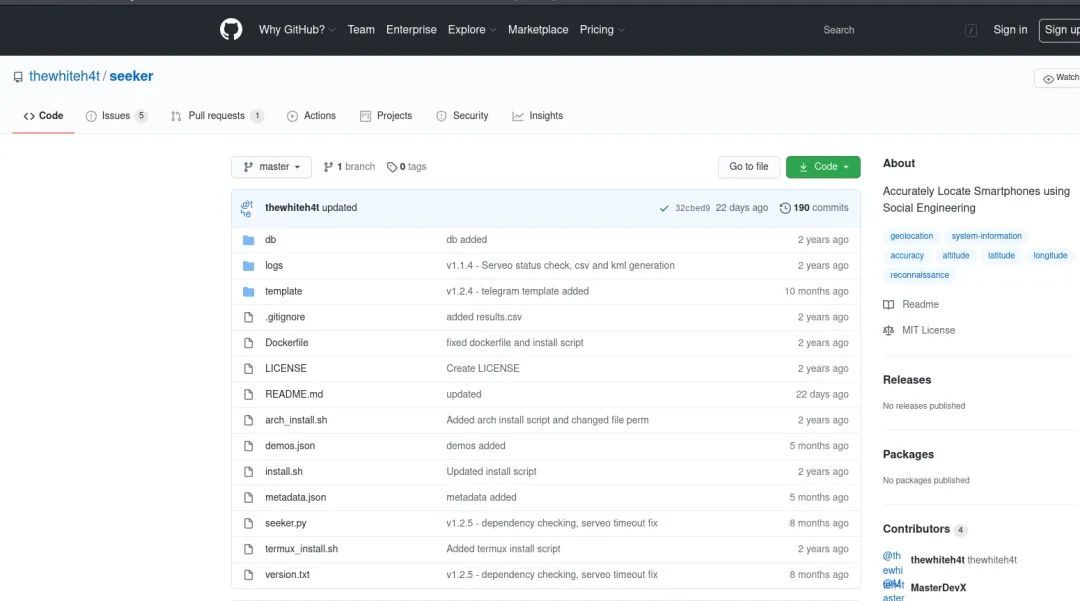
Task: Click the commit status checkmark icon
Action: (664, 208)
